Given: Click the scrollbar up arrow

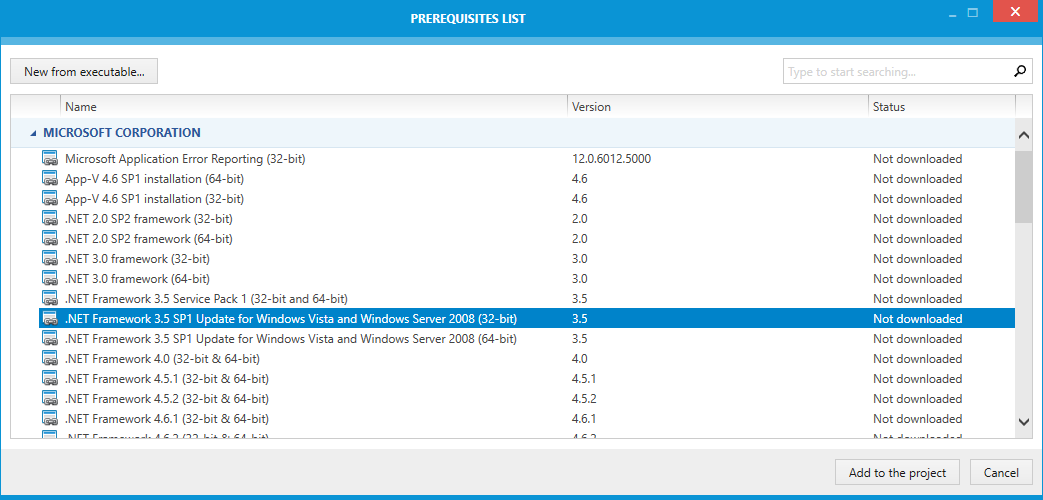Looking at the screenshot, I should (x=1024, y=136).
